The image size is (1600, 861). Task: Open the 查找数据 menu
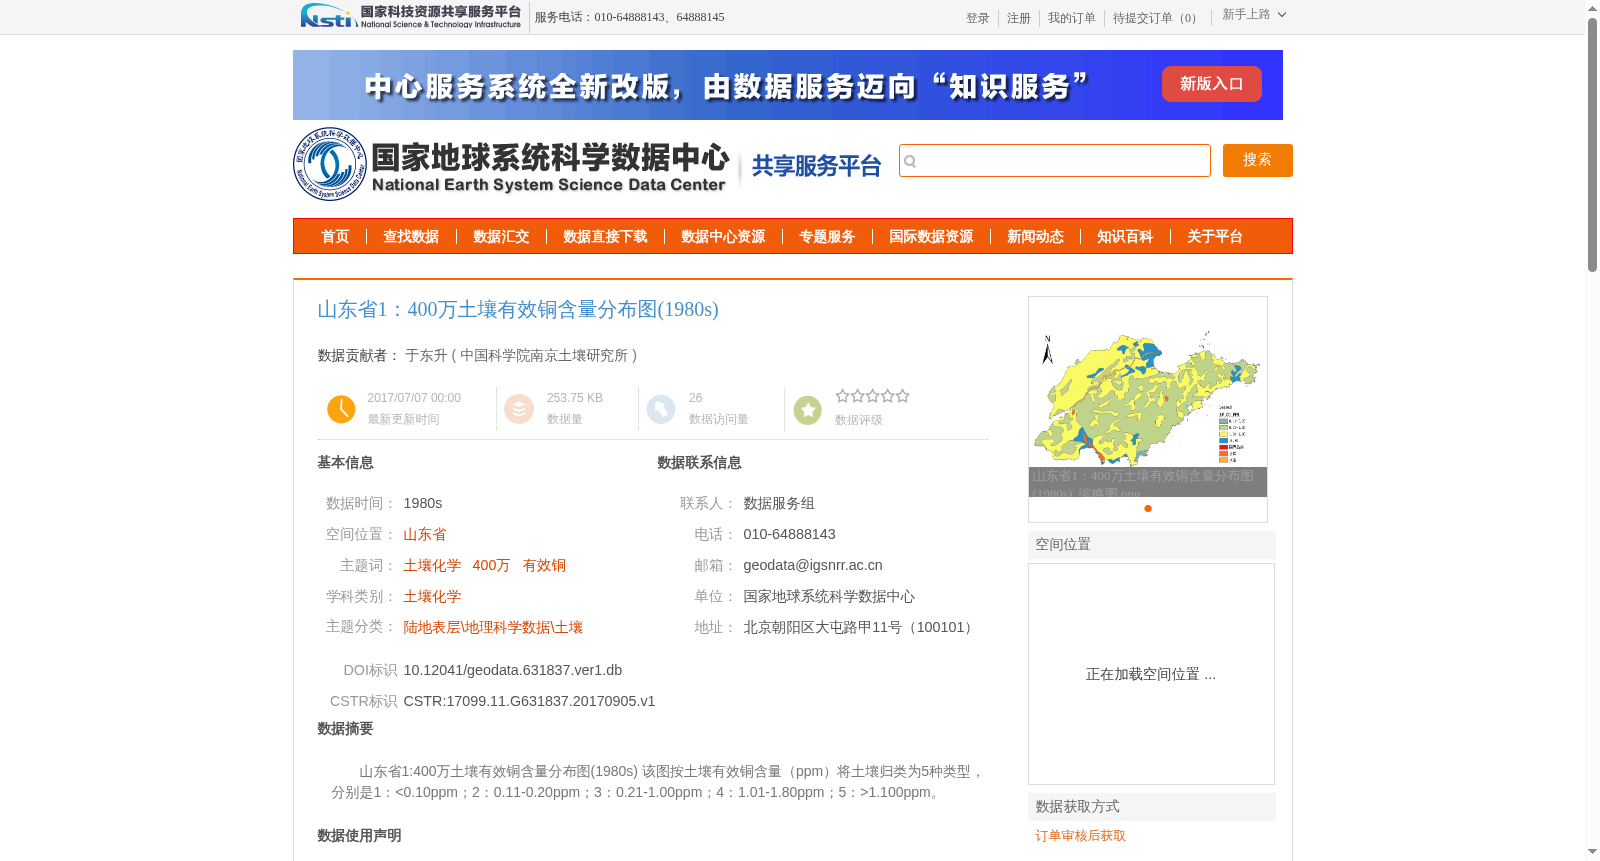click(411, 237)
